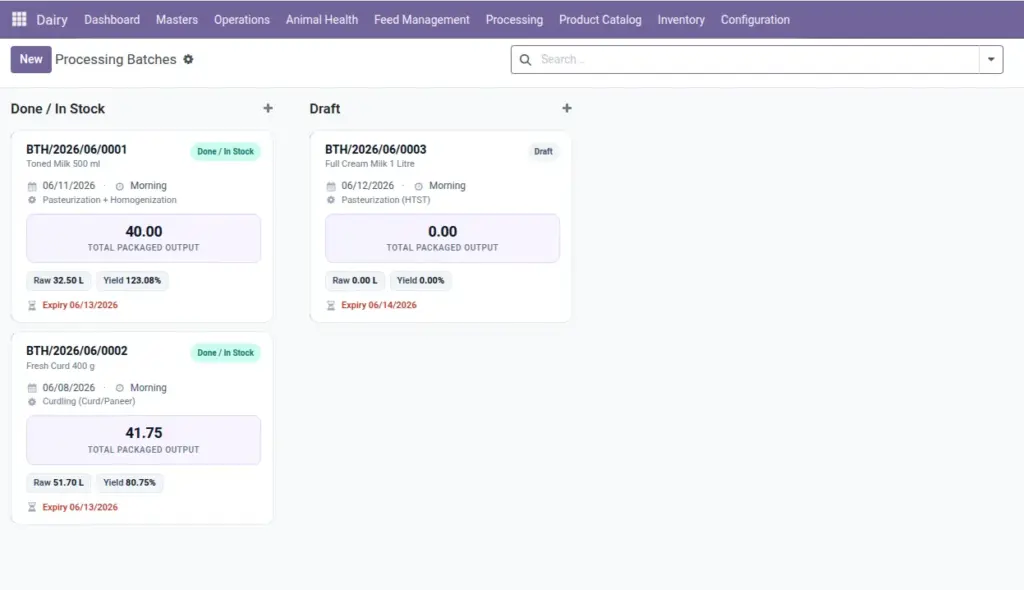This screenshot has width=1024, height=590.
Task: Click the Processing Batches settings gear icon
Action: point(188,59)
